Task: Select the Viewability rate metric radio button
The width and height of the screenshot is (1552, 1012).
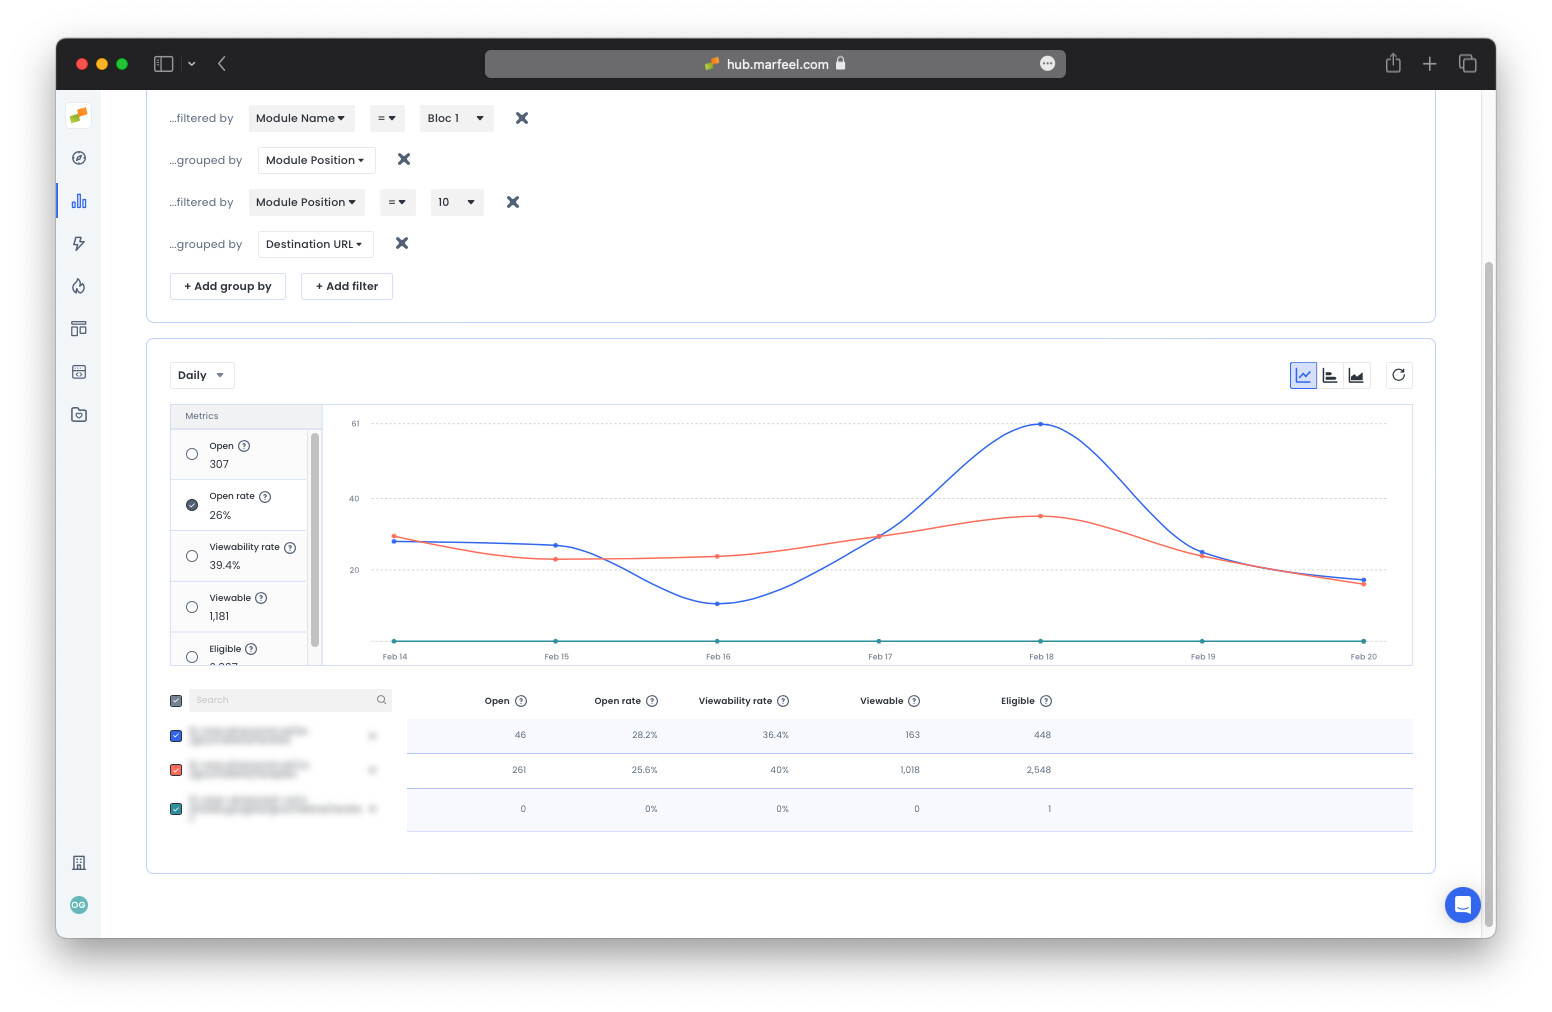Action: tap(191, 555)
